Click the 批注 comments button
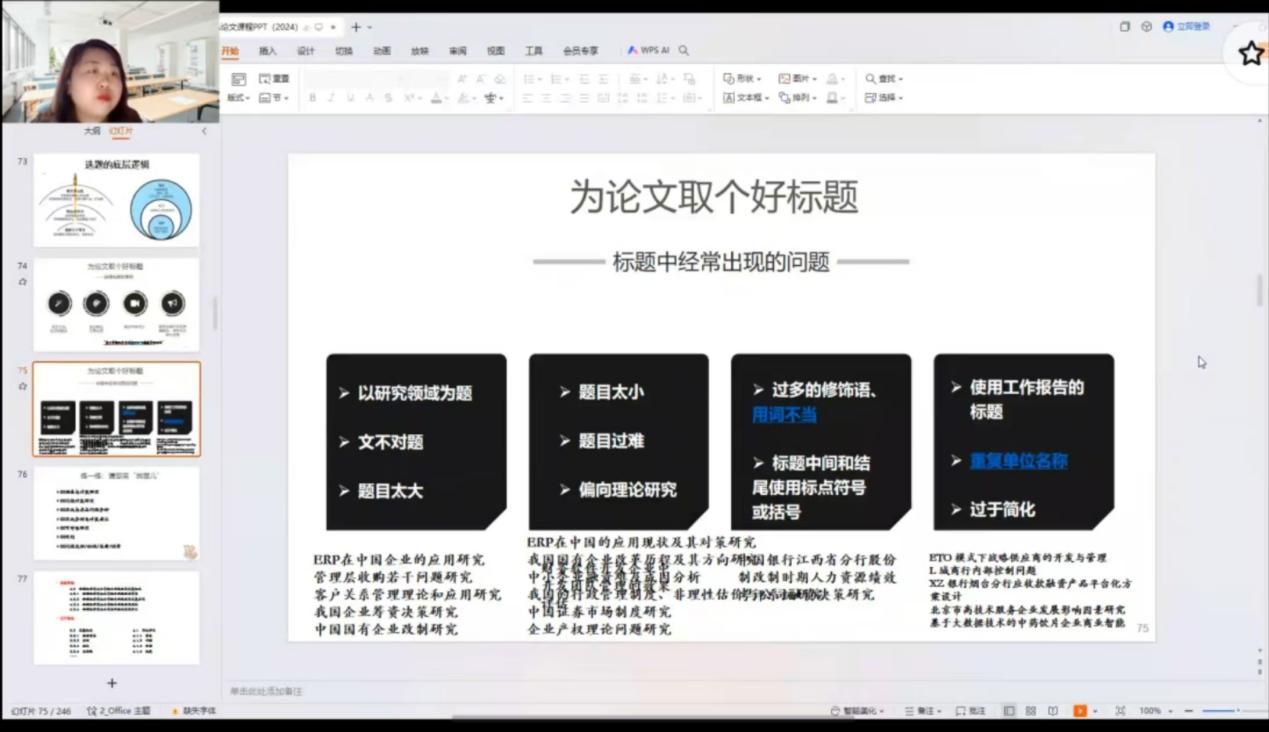Image resolution: width=1269 pixels, height=732 pixels. (970, 711)
